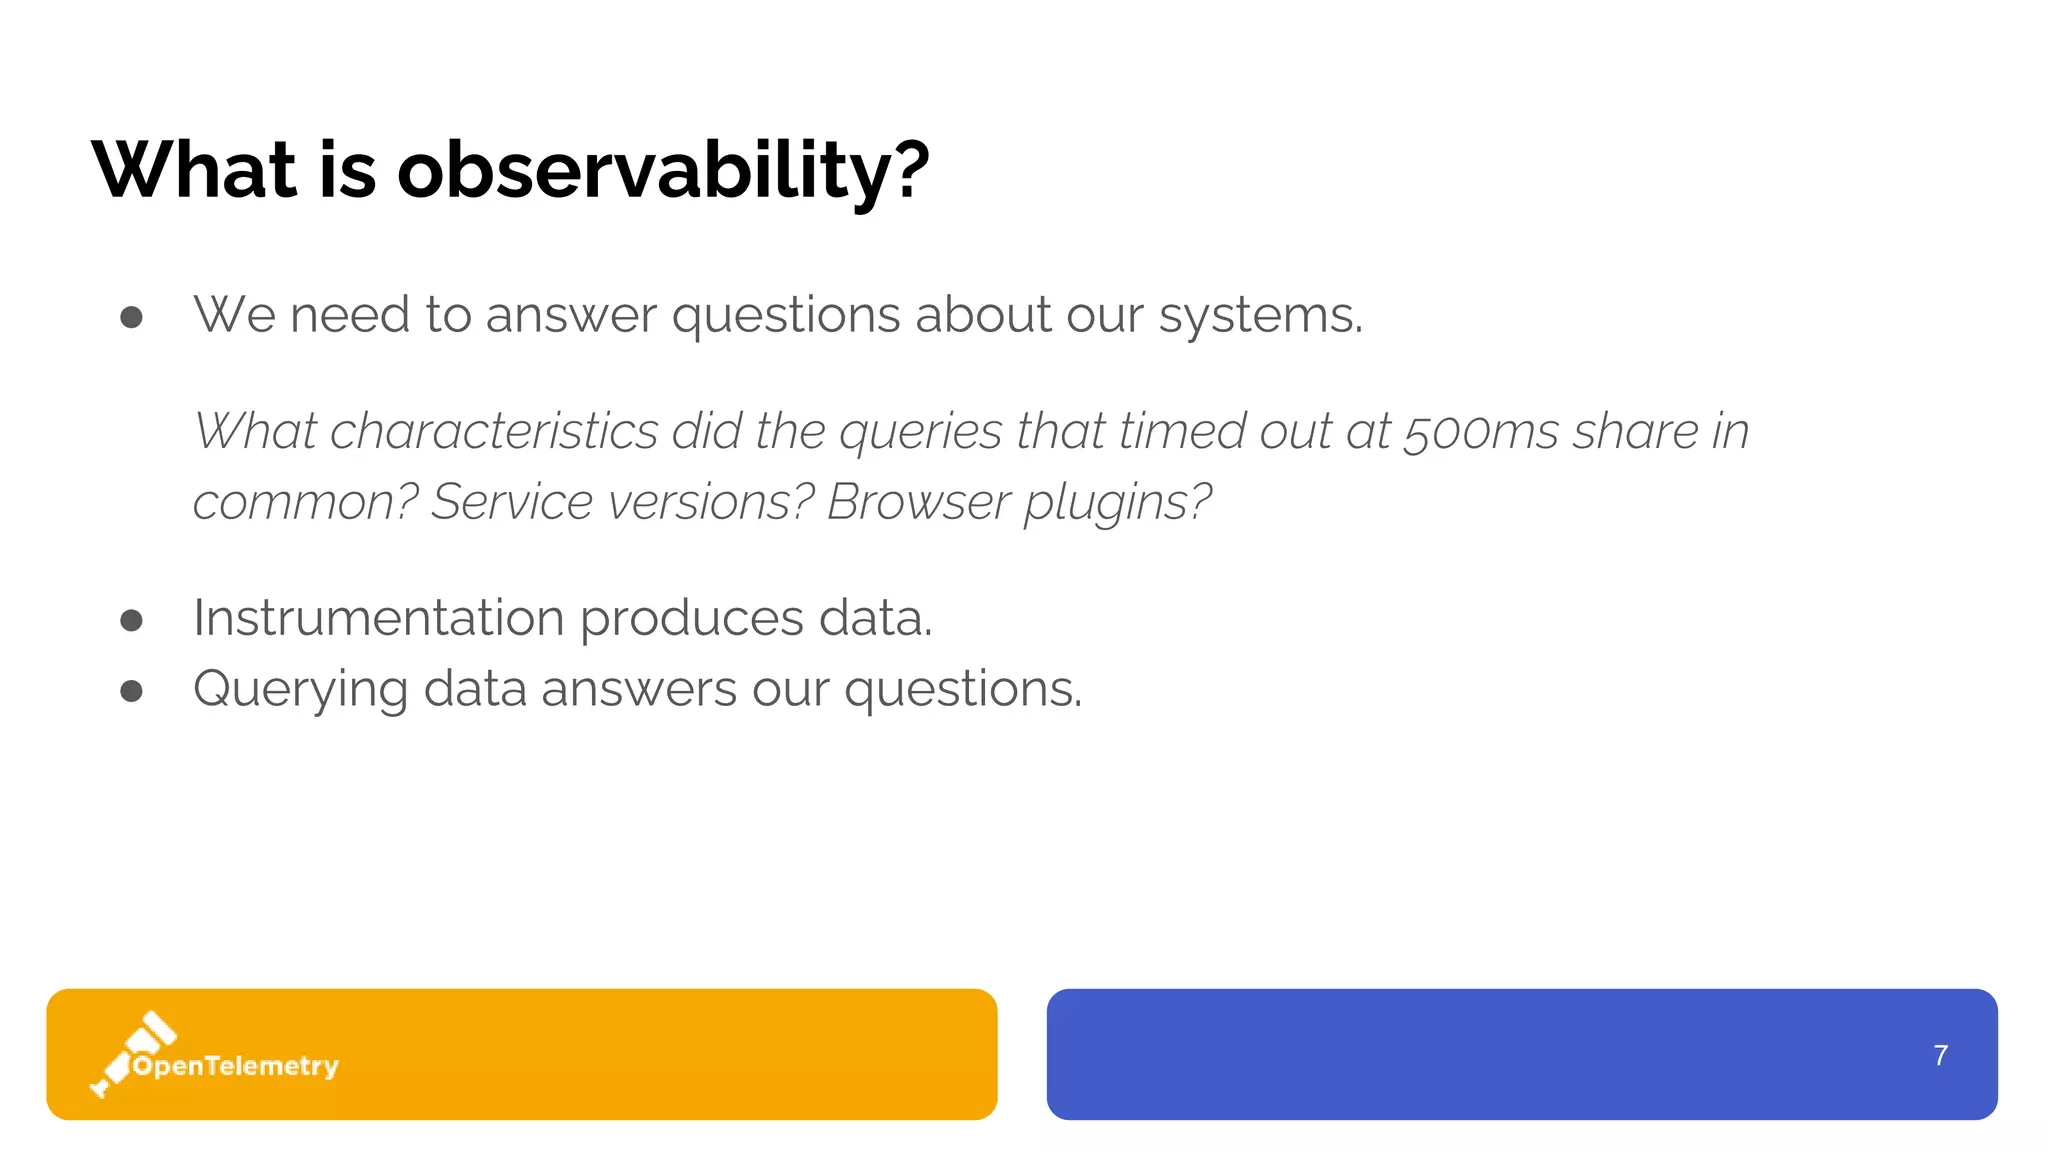Viewport: 2048px width, 1152px height.
Task: Click "Instrumentation produces data." text
Action: point(562,618)
